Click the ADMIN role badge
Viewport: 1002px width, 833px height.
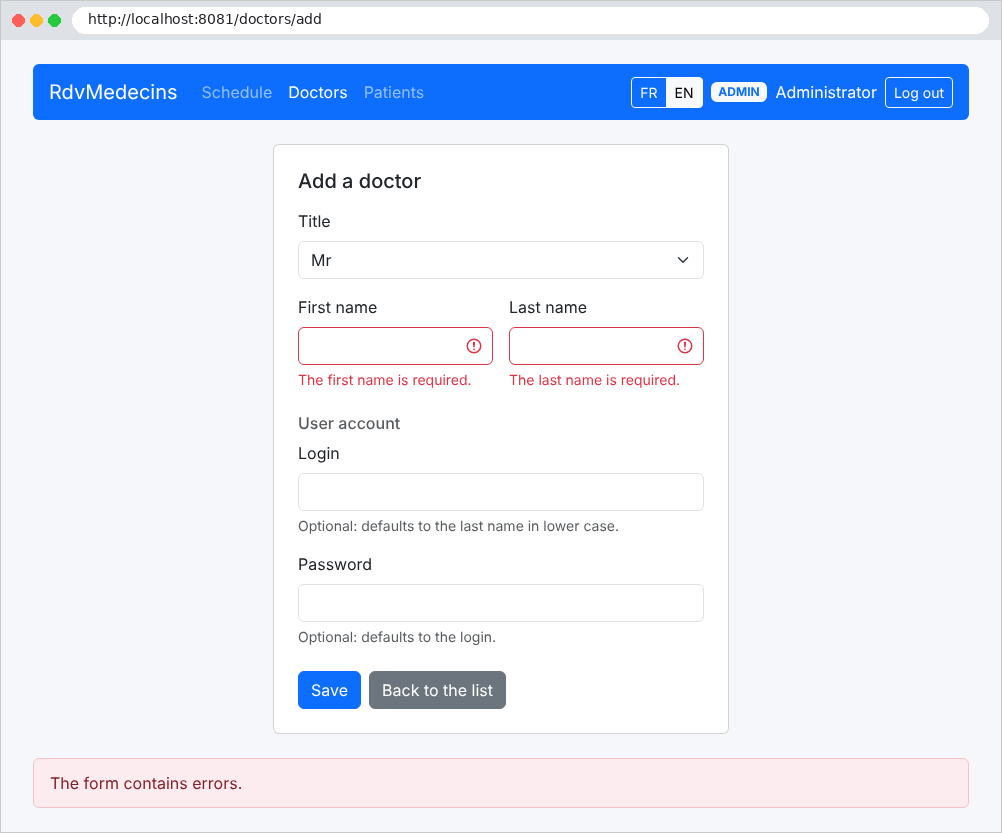739,92
